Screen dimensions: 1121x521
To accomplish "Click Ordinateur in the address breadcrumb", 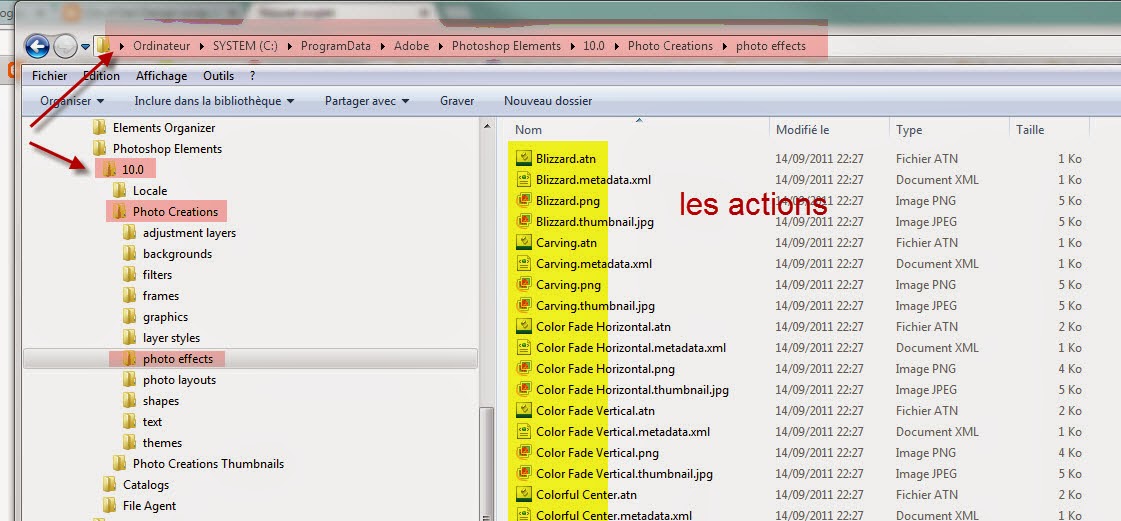I will pyautogui.click(x=162, y=46).
